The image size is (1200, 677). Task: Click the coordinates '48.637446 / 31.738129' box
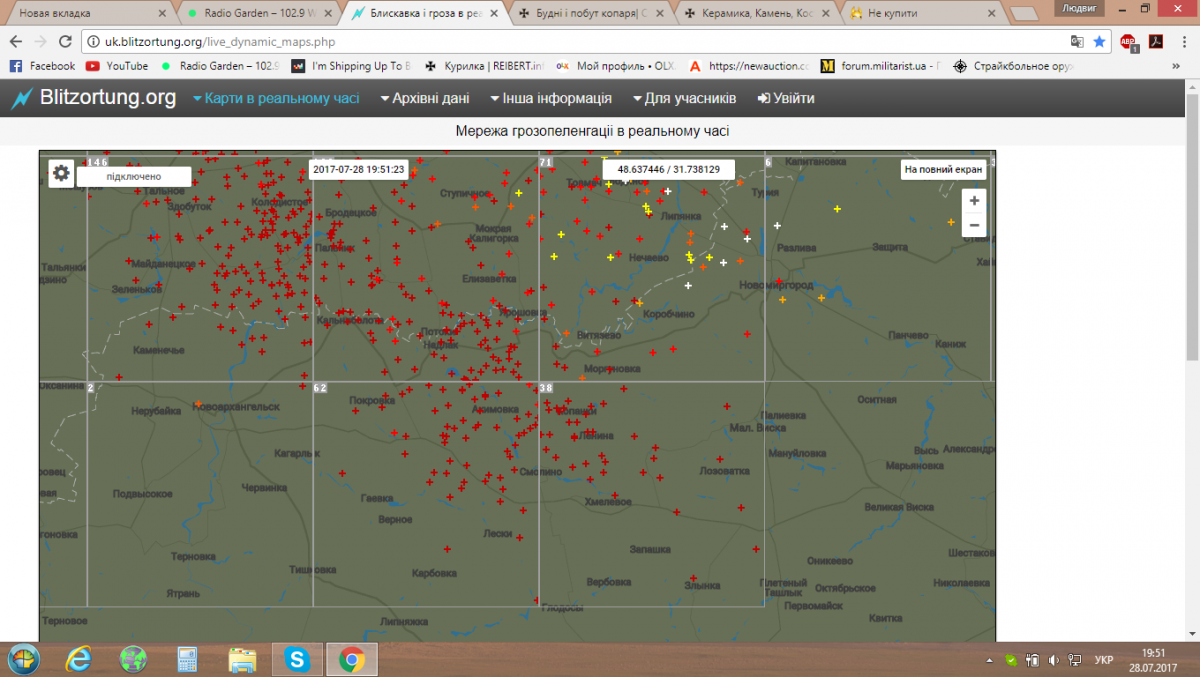pyautogui.click(x=669, y=169)
